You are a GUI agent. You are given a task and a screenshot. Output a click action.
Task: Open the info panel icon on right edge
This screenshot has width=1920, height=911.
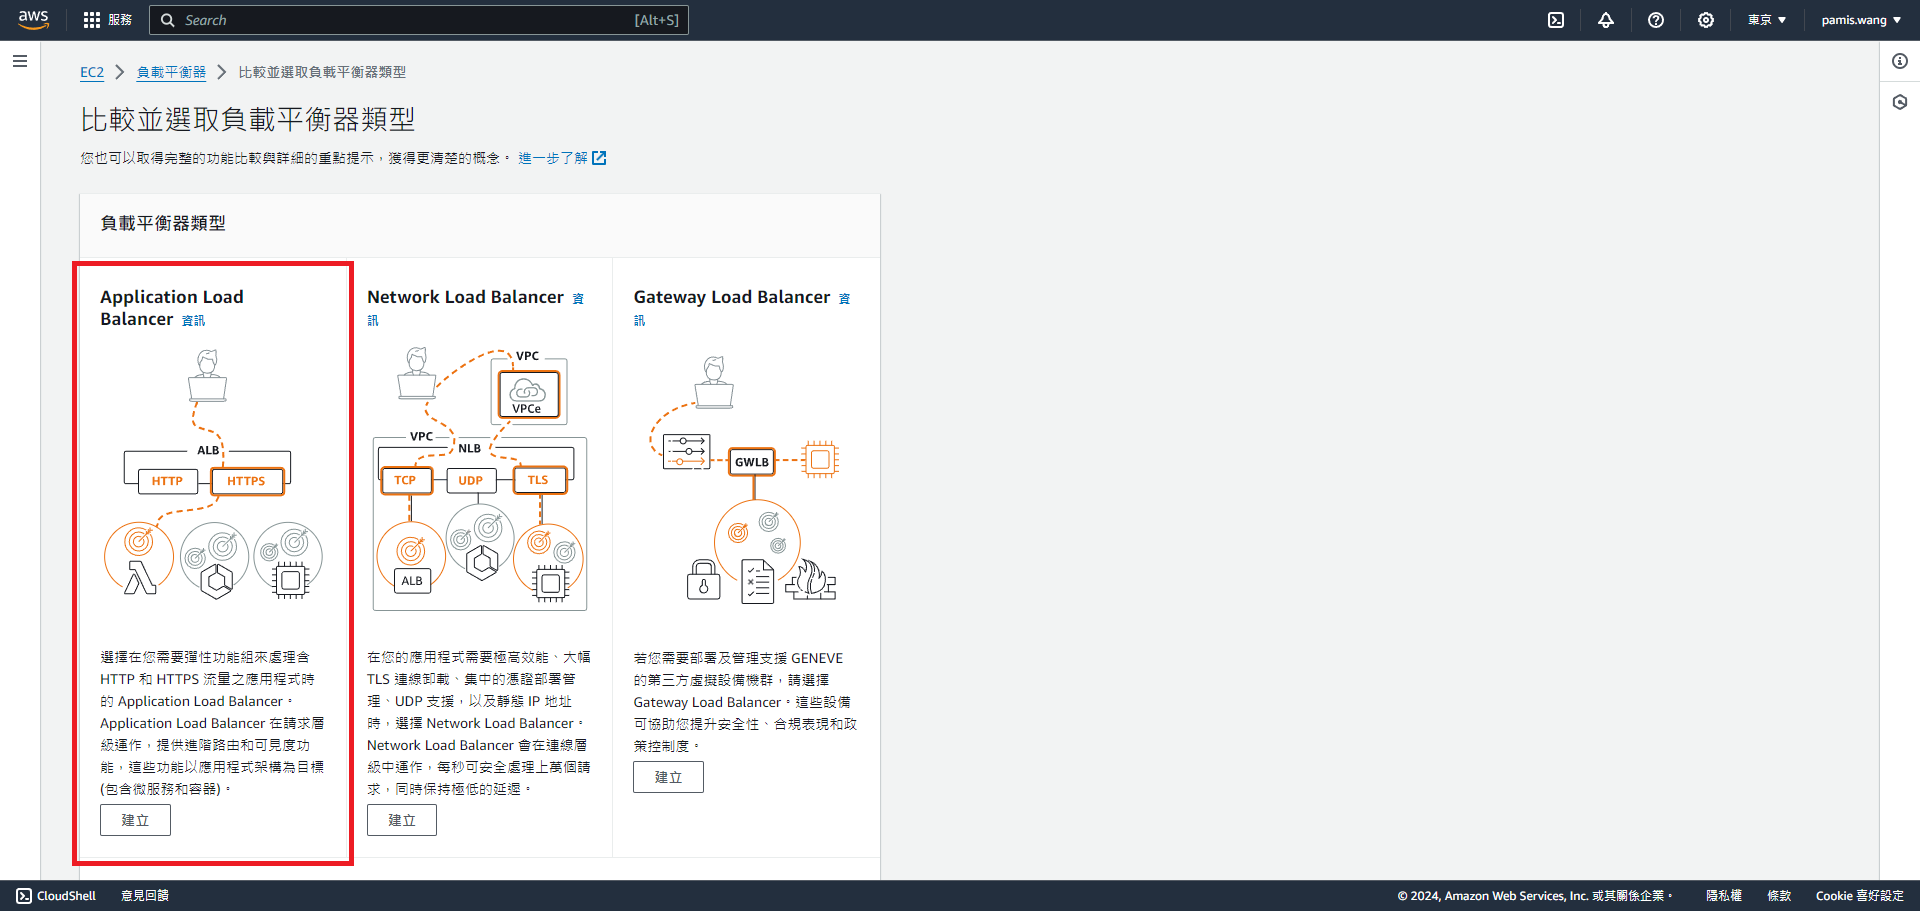1900,61
